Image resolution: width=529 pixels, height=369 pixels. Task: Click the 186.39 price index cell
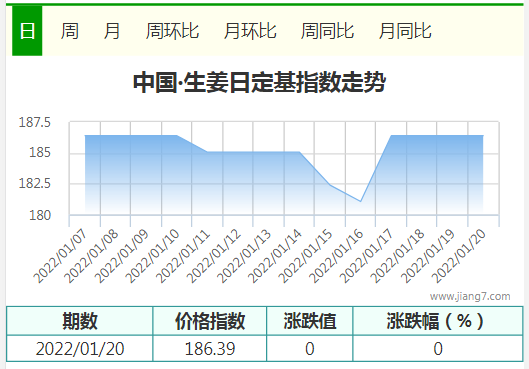point(210,348)
